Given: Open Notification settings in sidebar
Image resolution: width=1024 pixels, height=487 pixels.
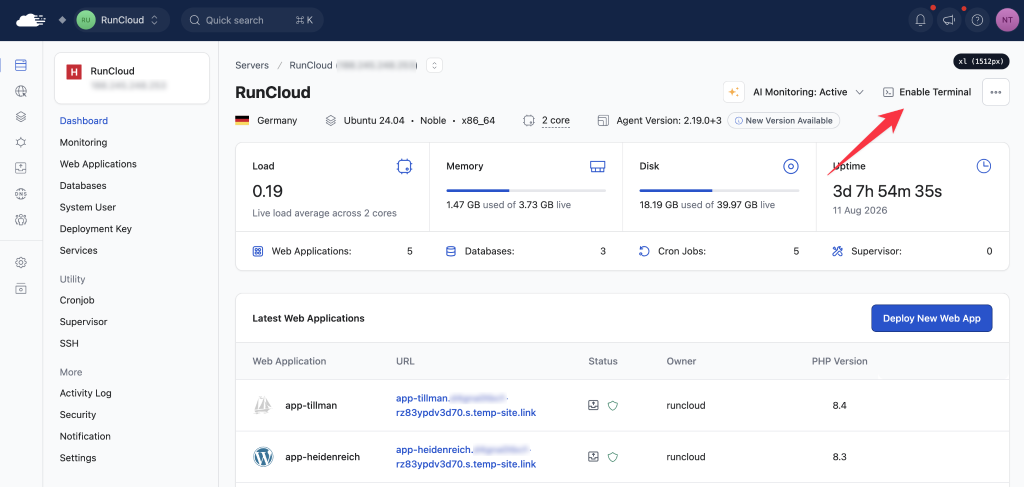Looking at the screenshot, I should [x=85, y=436].
